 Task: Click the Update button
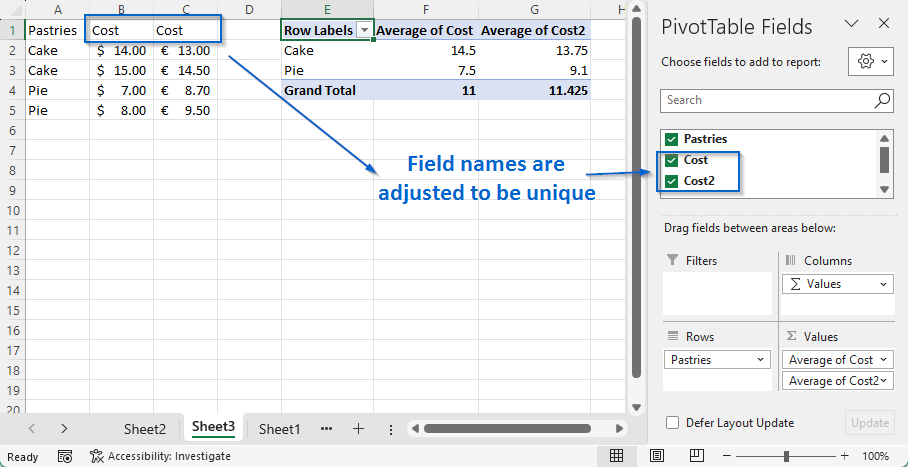(x=869, y=423)
